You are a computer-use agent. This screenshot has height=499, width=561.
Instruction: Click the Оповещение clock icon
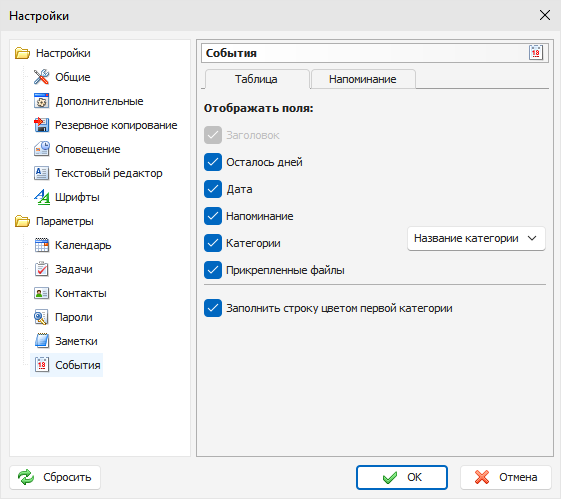[42, 149]
